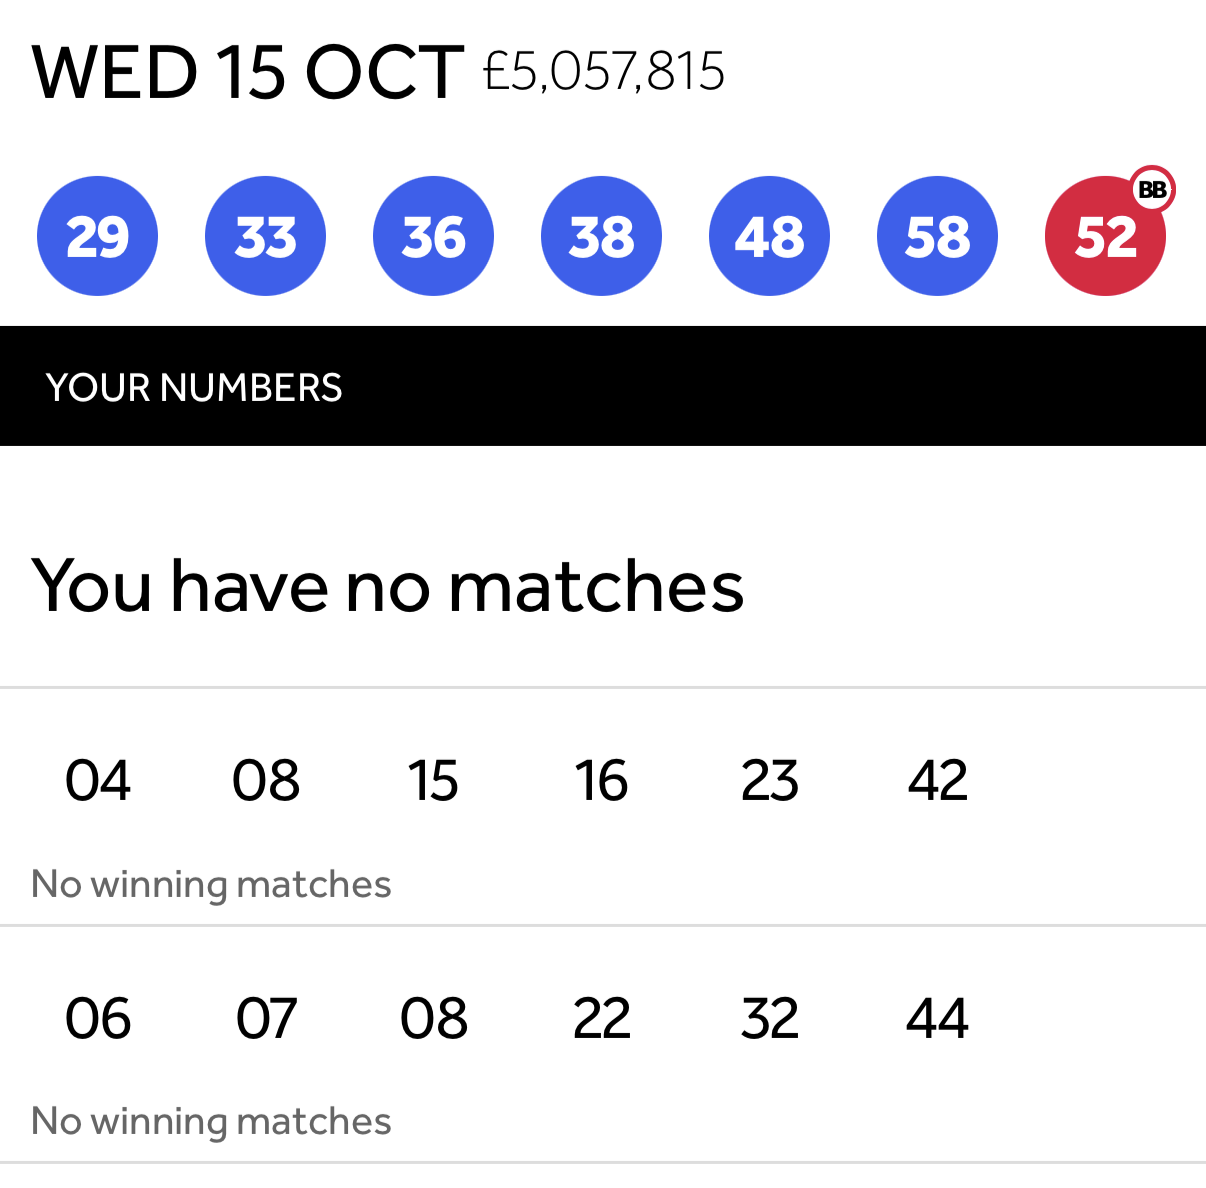Click first line's No winning matches text
Viewport: 1206px width, 1188px height.
(x=211, y=885)
